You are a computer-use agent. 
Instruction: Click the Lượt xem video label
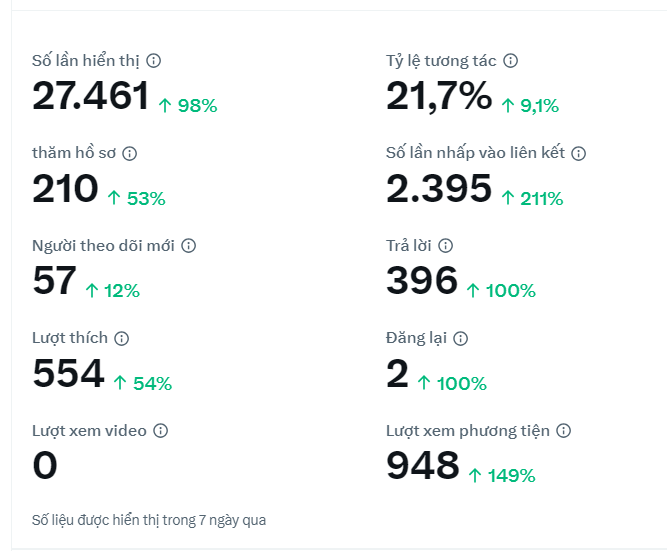click(89, 431)
